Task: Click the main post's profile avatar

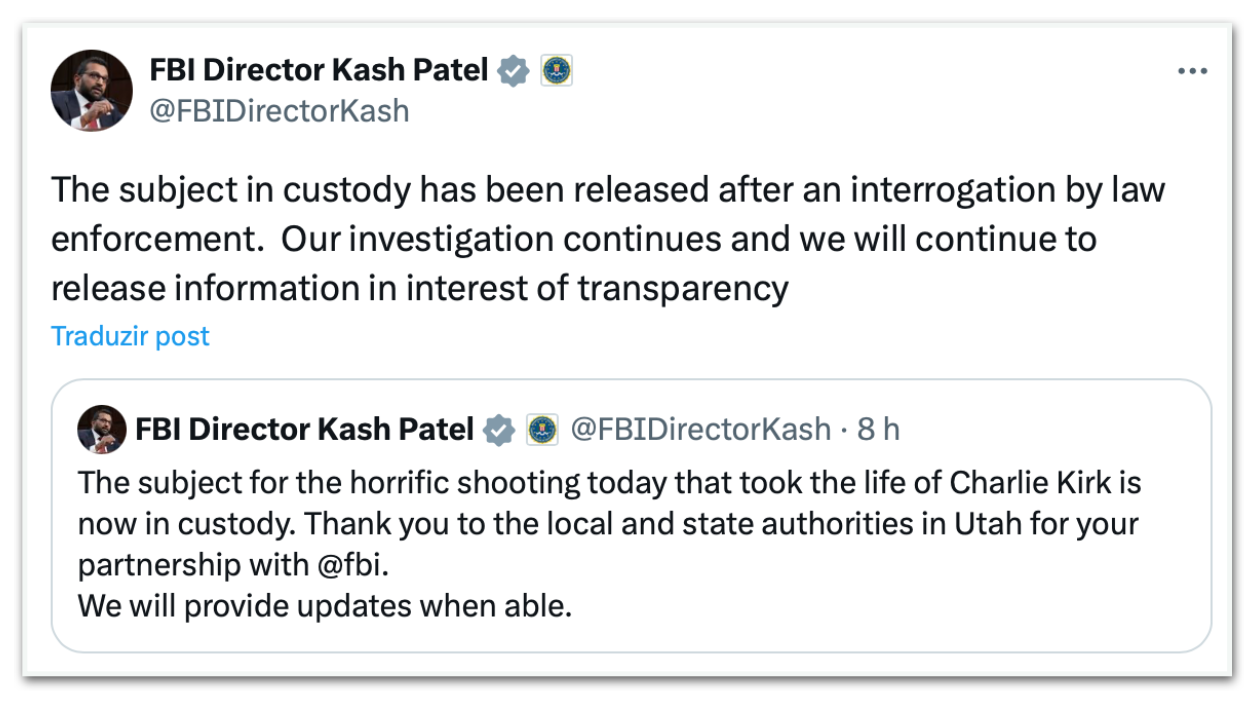Action: coord(92,91)
